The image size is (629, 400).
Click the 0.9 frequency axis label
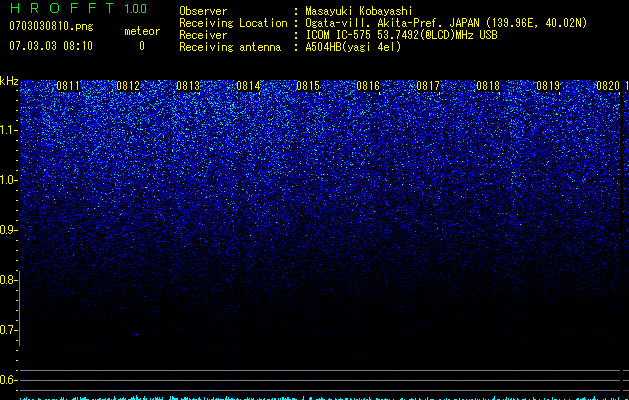(x=9, y=230)
